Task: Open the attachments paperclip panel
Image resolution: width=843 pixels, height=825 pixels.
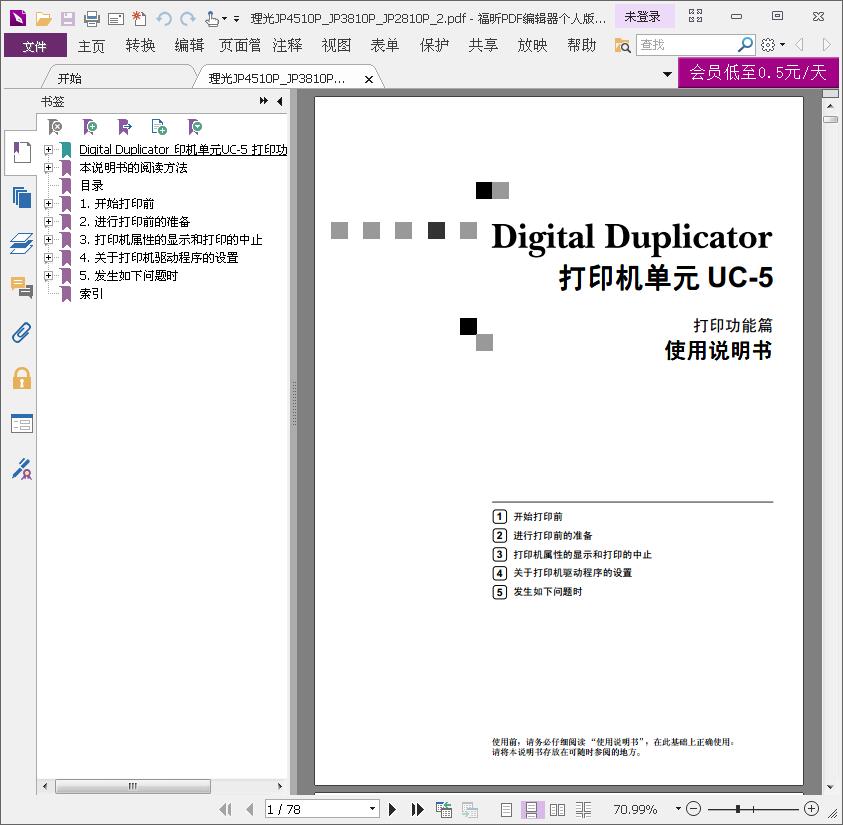Action: click(x=22, y=333)
